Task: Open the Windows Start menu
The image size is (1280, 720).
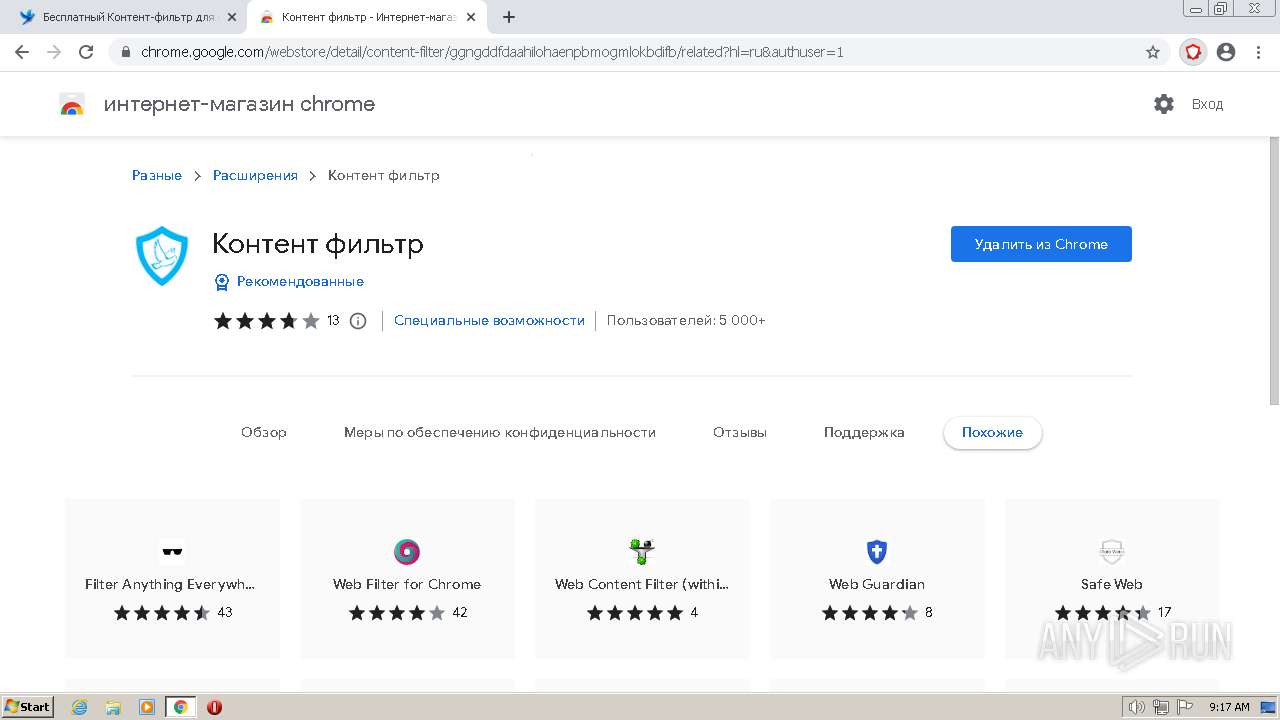Action: pyautogui.click(x=28, y=706)
